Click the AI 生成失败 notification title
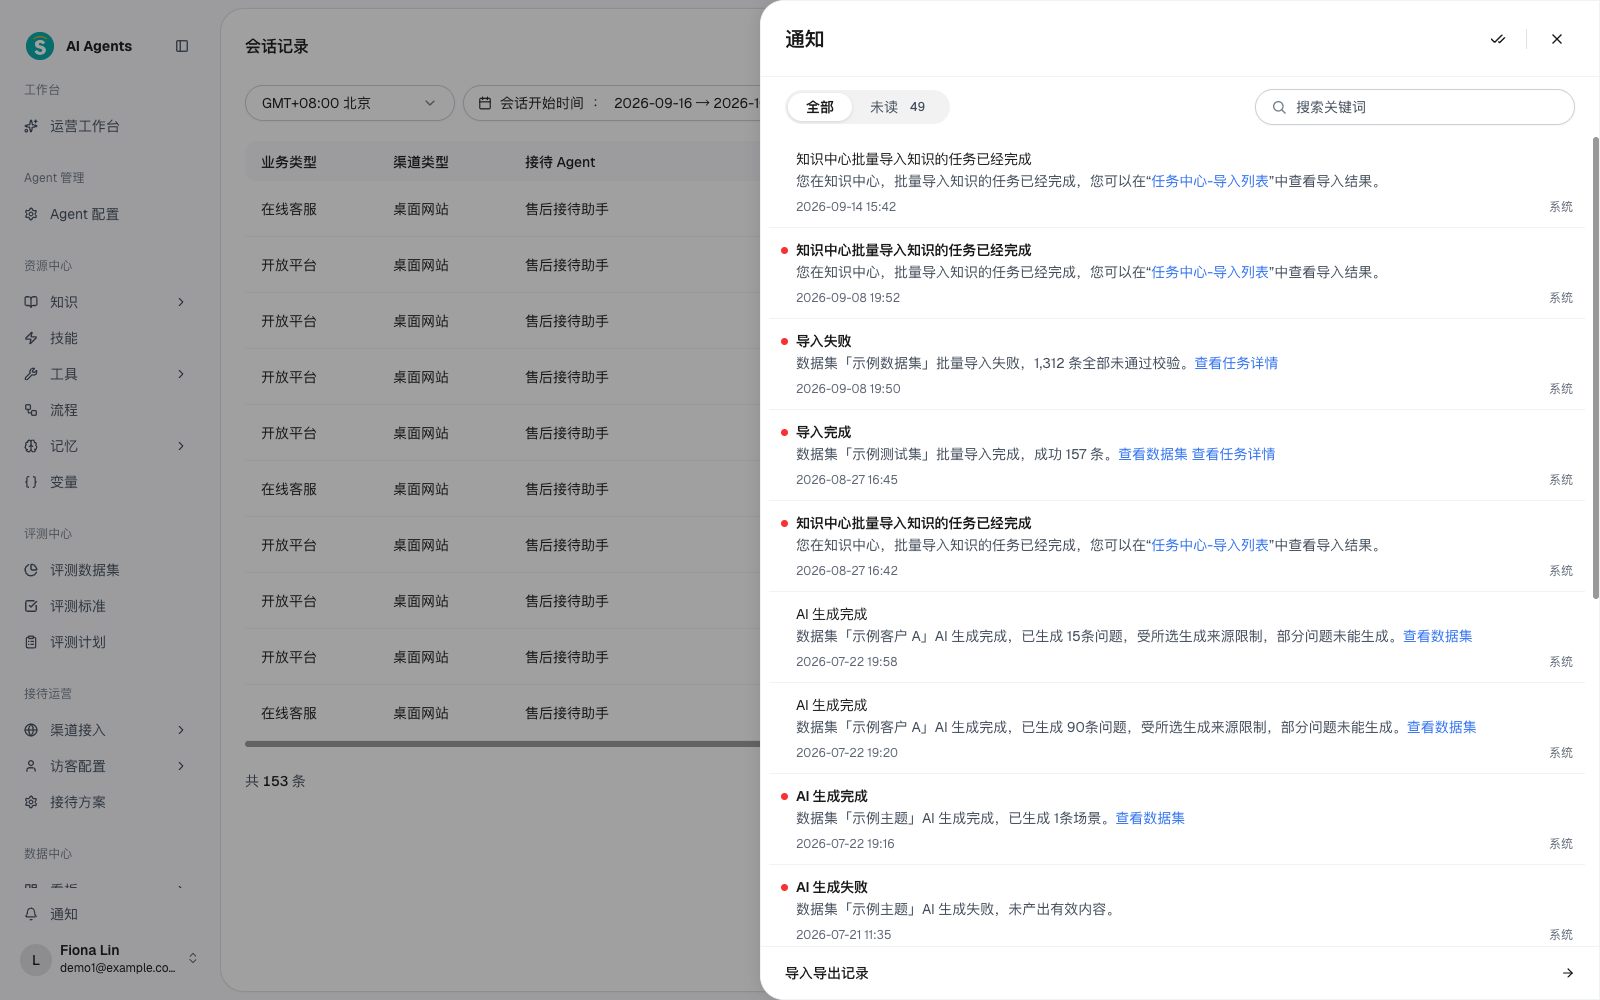This screenshot has width=1600, height=1000. coord(832,887)
